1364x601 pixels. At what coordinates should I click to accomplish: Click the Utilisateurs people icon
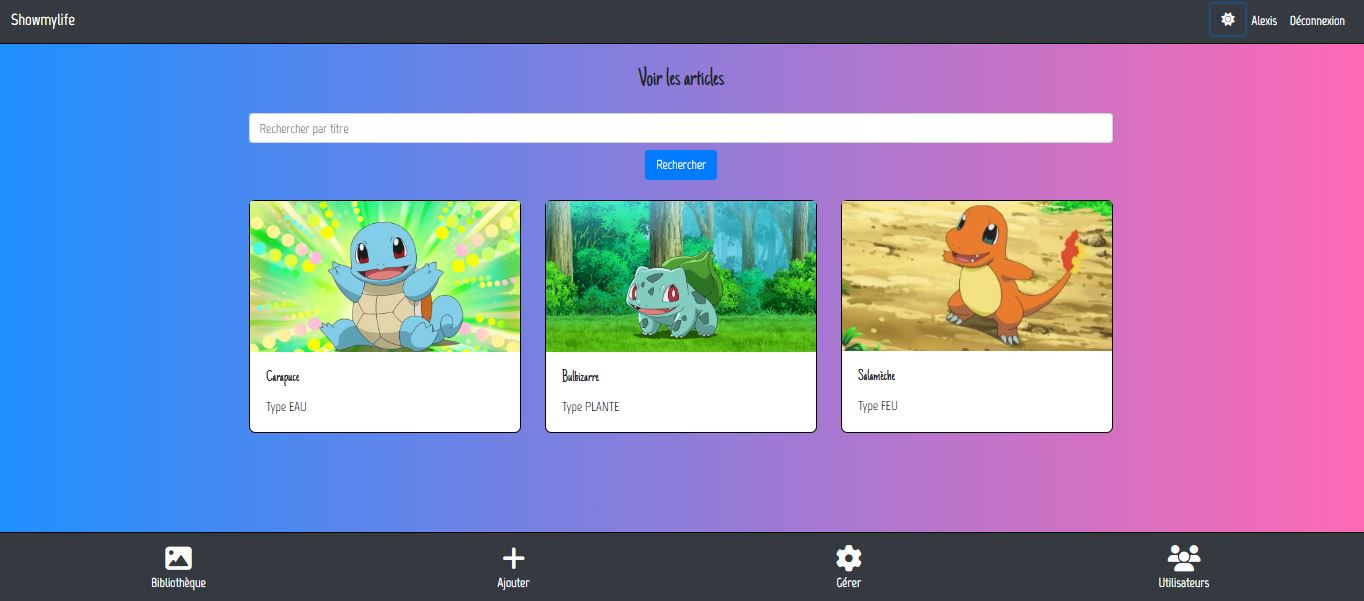(x=1183, y=558)
